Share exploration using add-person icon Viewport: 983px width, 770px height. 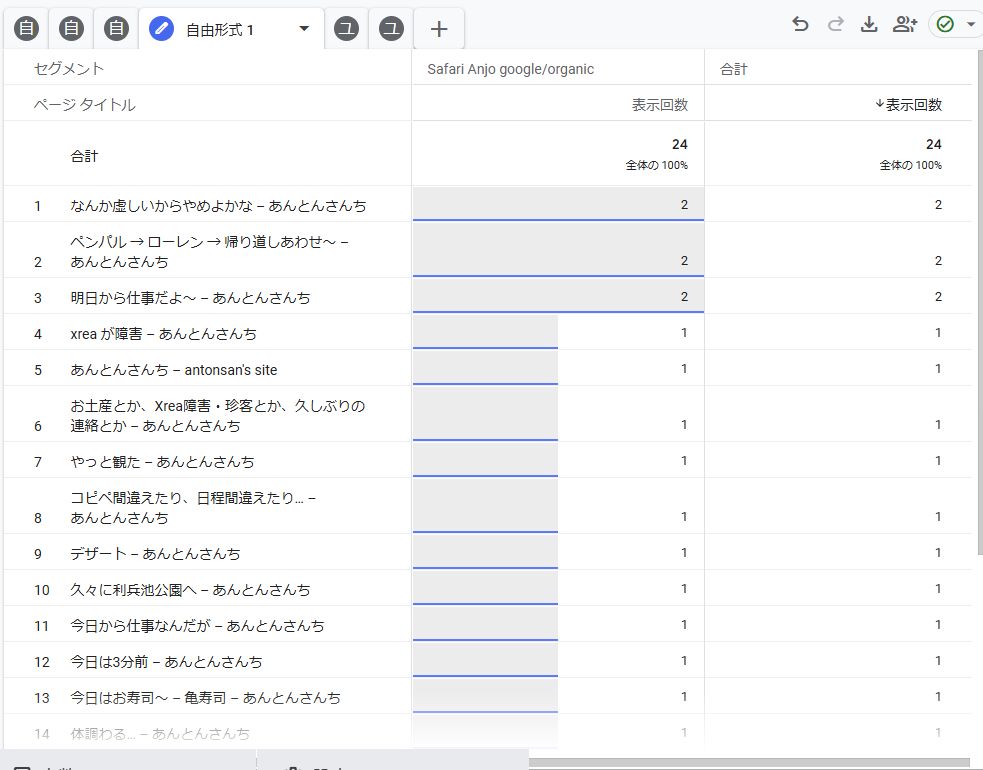905,25
